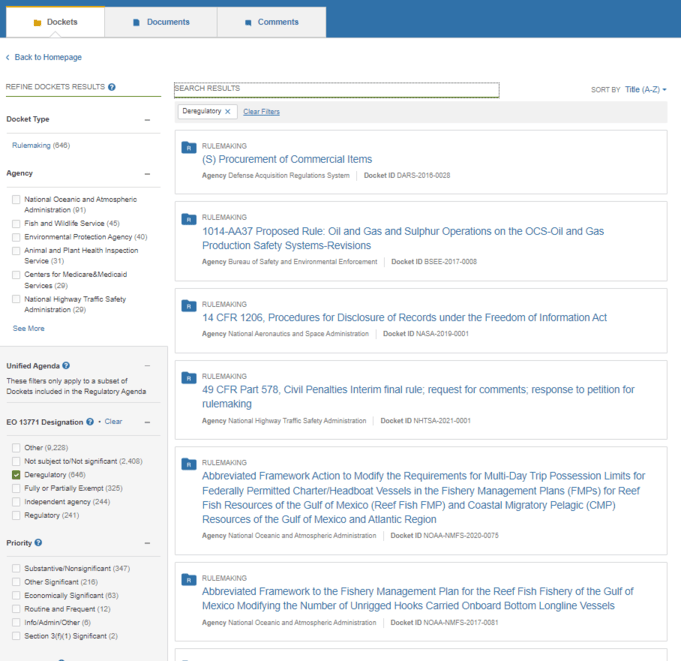The width and height of the screenshot is (681, 661).
Task: Collapse the Docket Type filter section
Action: point(147,119)
